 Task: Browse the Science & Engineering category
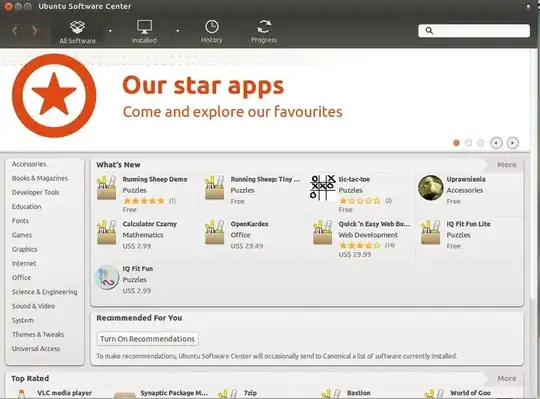click(44, 292)
